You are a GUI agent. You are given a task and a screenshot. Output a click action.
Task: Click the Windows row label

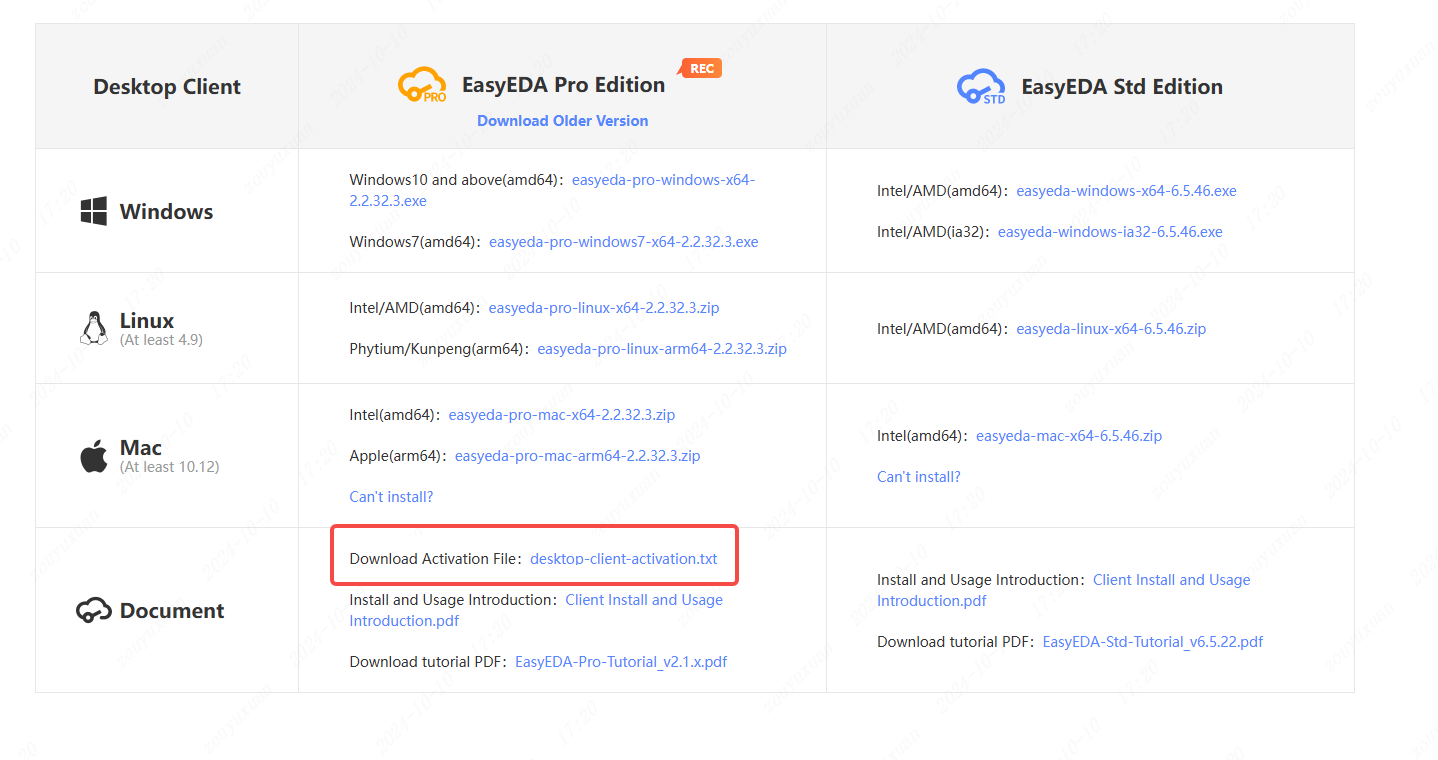[x=166, y=212]
